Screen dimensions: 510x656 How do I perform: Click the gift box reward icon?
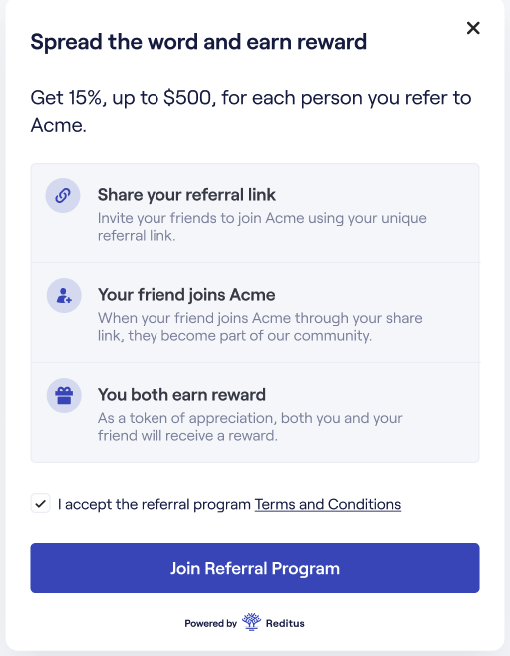point(64,395)
